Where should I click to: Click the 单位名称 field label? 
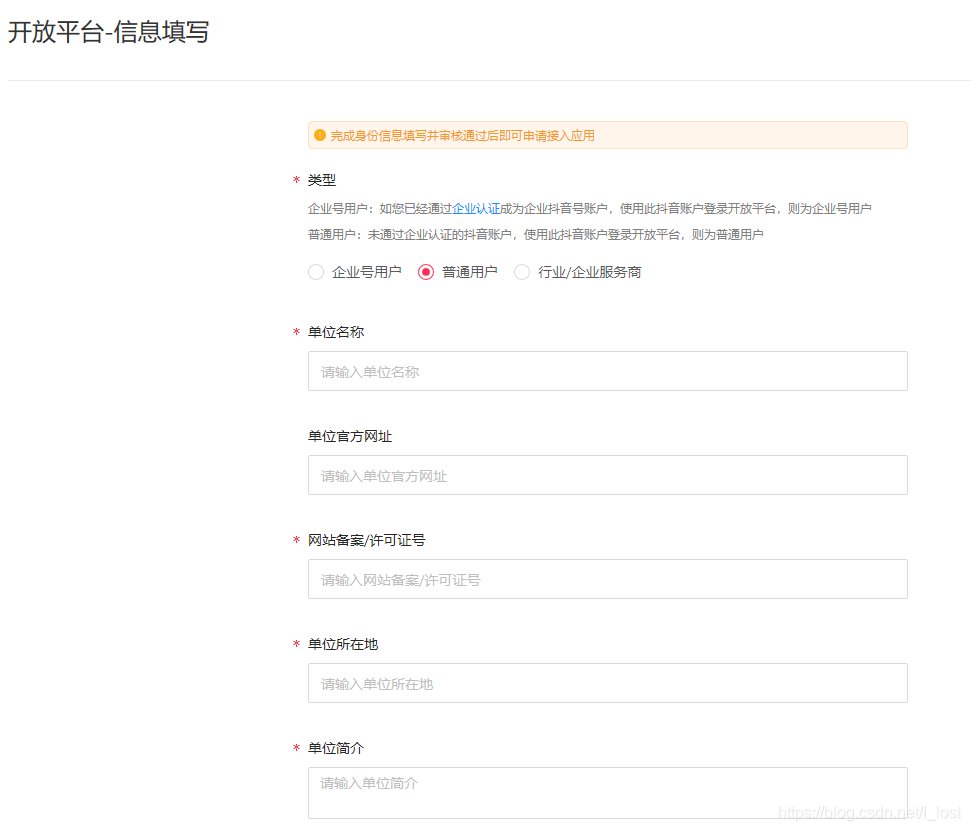pos(336,332)
